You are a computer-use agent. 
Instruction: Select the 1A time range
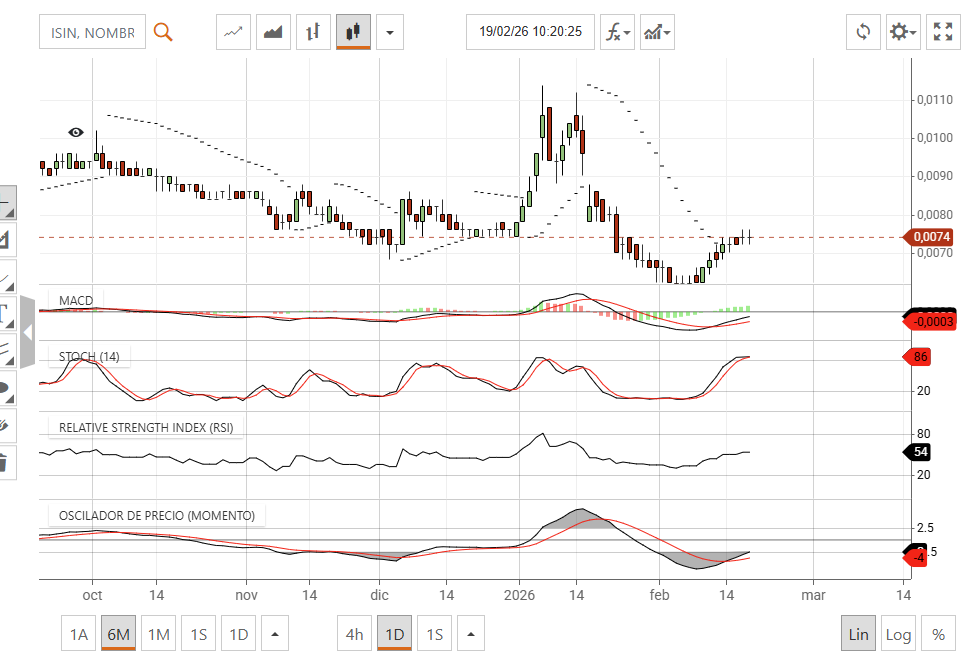[79, 634]
